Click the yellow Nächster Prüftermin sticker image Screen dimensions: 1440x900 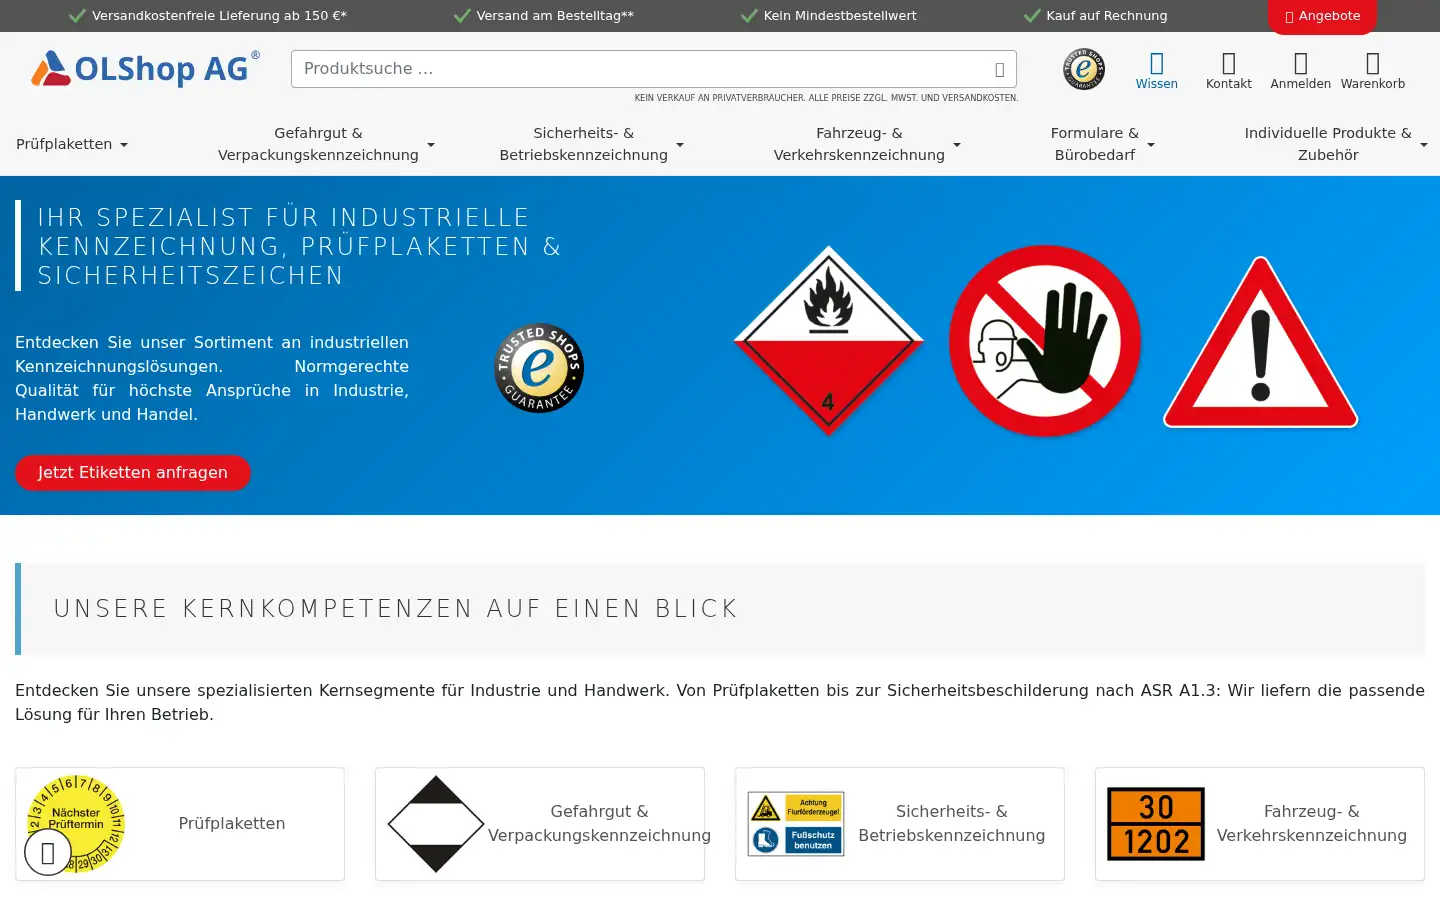(x=76, y=824)
